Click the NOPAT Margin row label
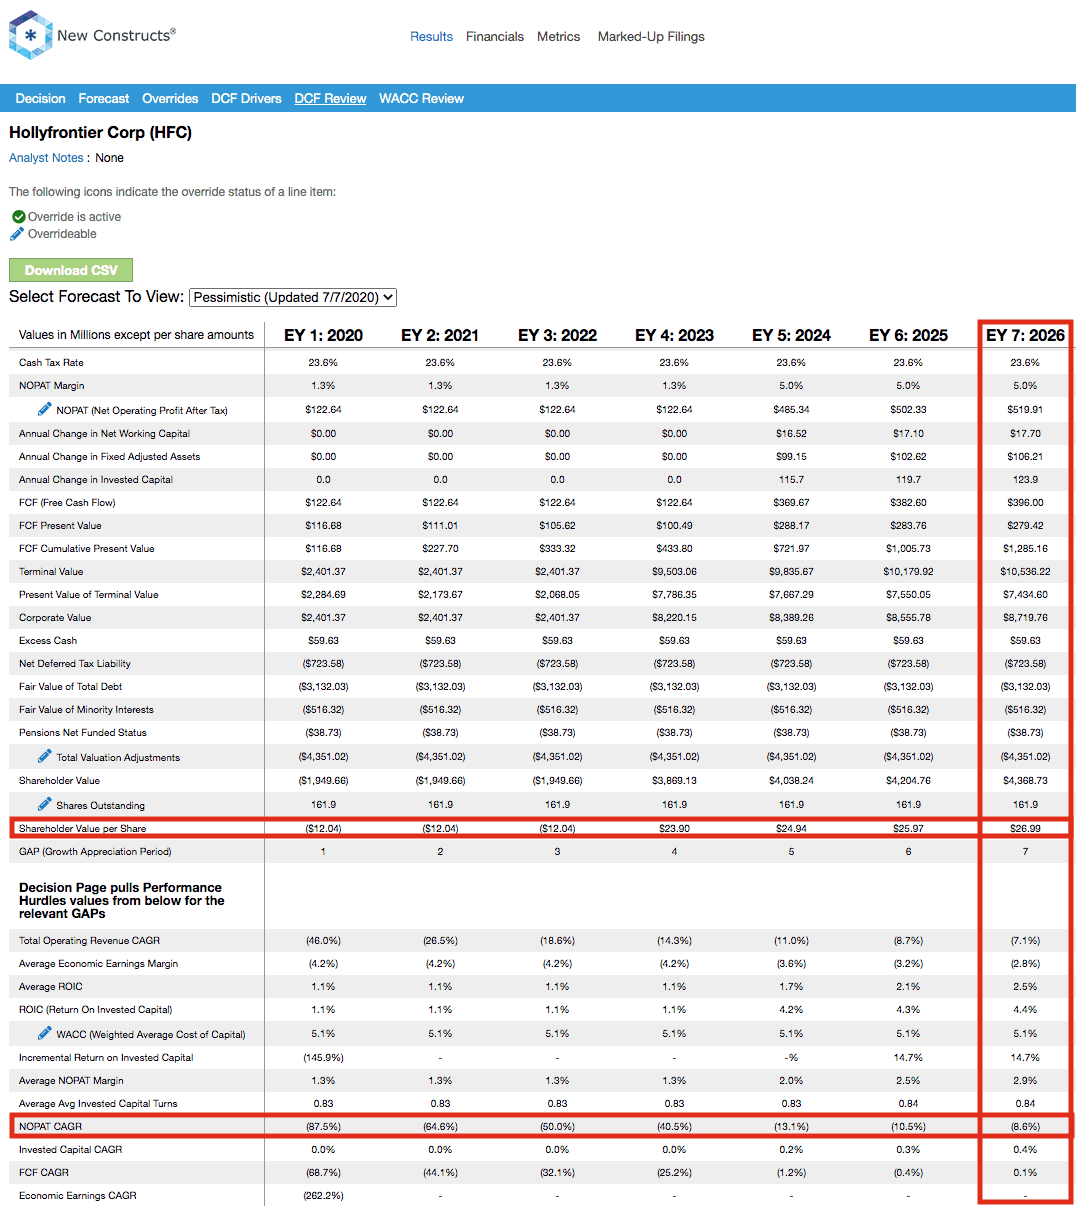 click(51, 386)
